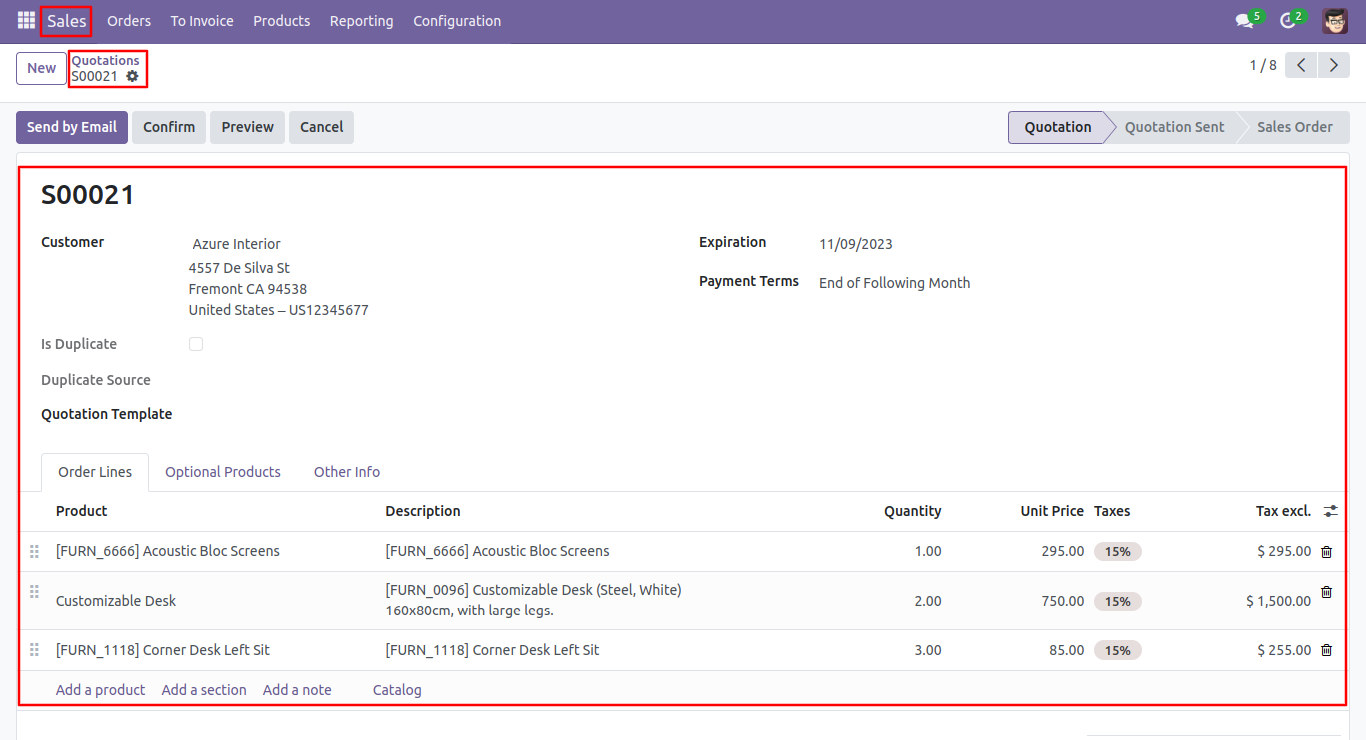Open the Orders menu

tap(129, 21)
